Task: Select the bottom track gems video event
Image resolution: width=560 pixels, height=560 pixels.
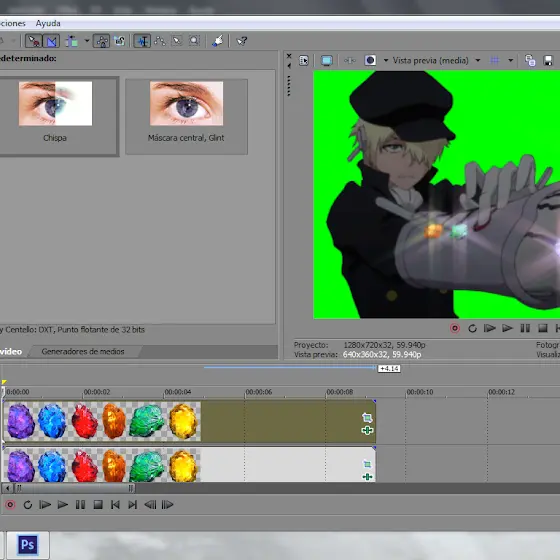Action: (189, 465)
